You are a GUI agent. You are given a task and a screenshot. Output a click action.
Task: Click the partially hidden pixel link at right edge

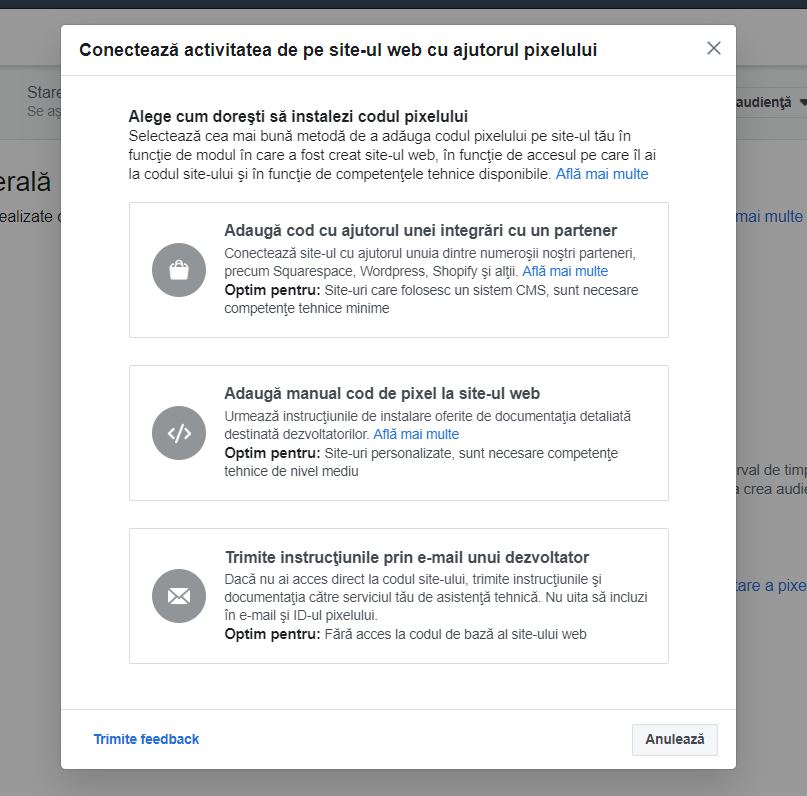coord(770,585)
